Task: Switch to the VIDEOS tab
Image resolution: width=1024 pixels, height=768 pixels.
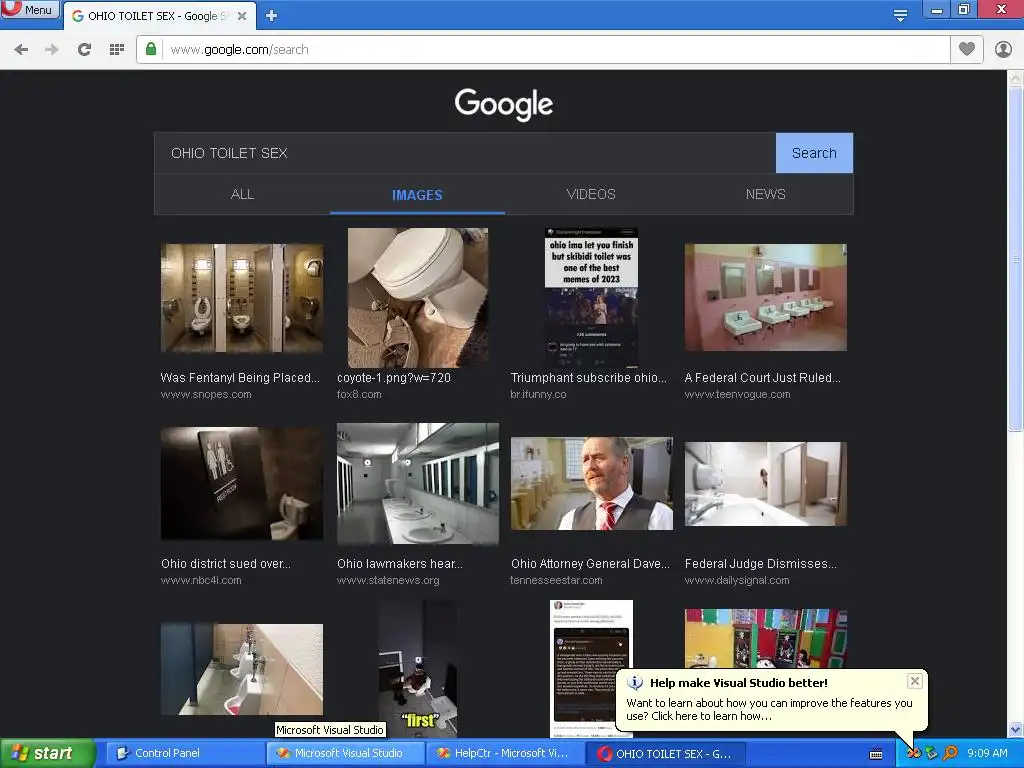Action: click(591, 195)
